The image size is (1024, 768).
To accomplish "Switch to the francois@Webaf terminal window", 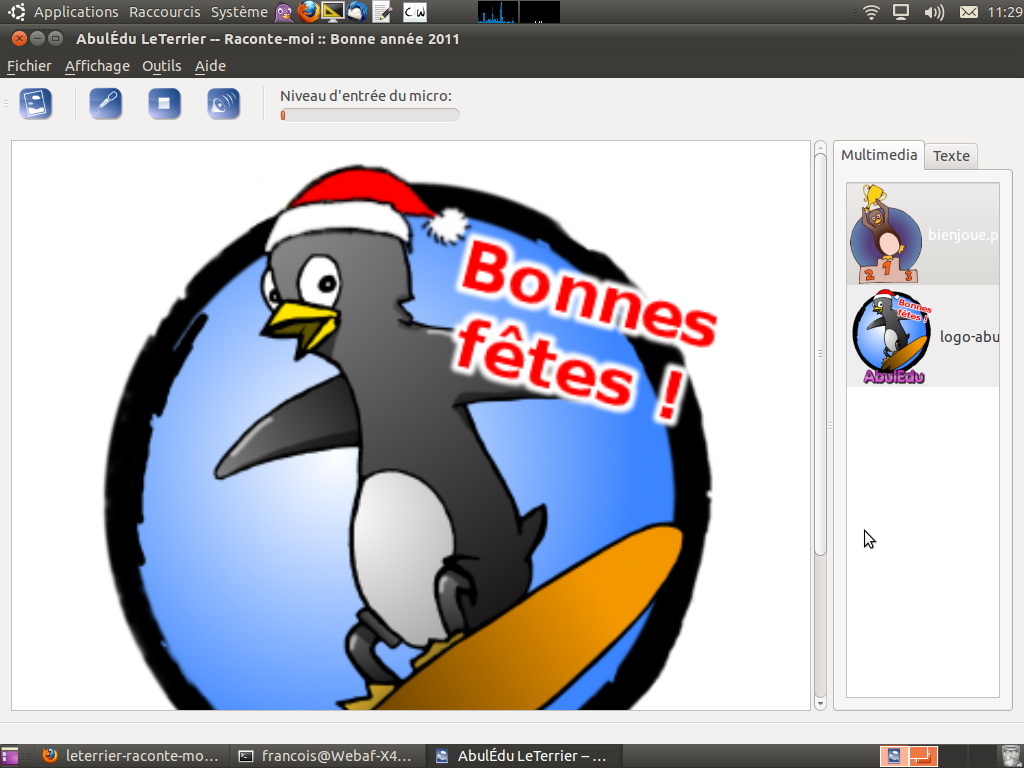I will click(327, 756).
